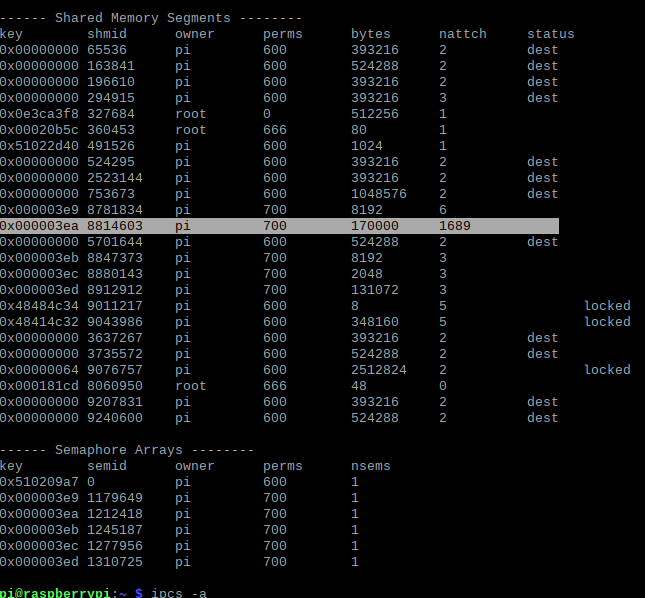Select key 0x00020b5c
Image resolution: width=645 pixels, height=598 pixels.
pos(39,130)
